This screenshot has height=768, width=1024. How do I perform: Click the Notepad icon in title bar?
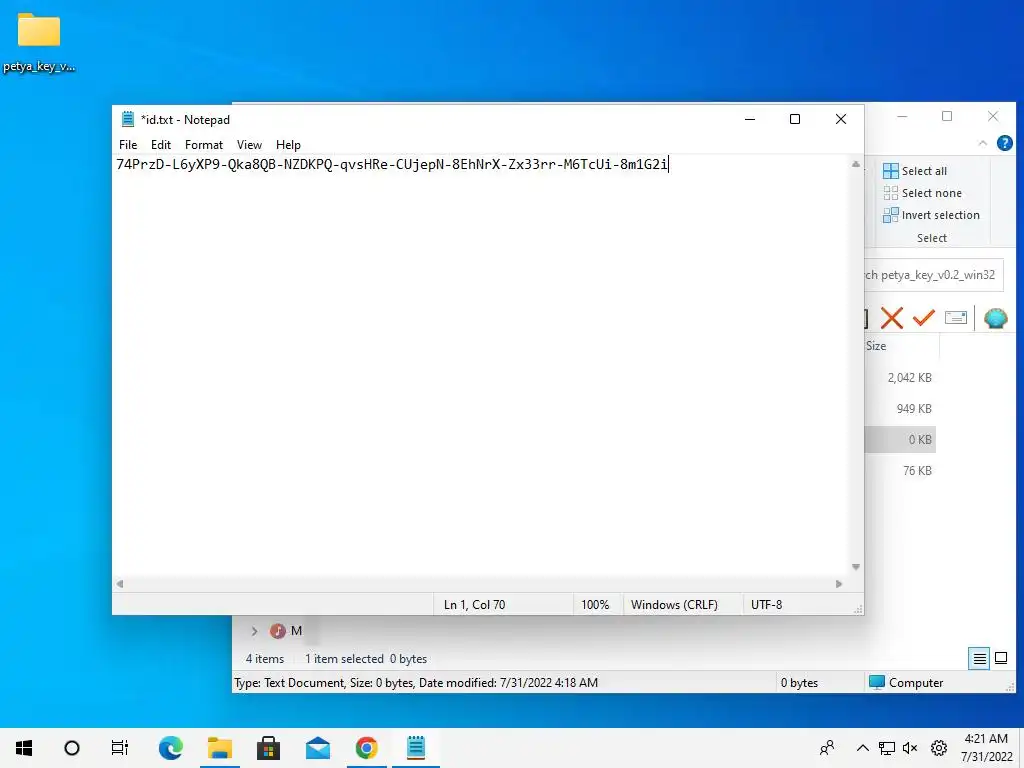[128, 119]
